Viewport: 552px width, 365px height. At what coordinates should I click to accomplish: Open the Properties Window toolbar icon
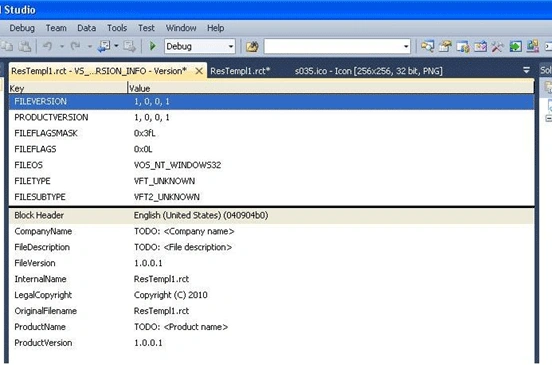[445, 46]
